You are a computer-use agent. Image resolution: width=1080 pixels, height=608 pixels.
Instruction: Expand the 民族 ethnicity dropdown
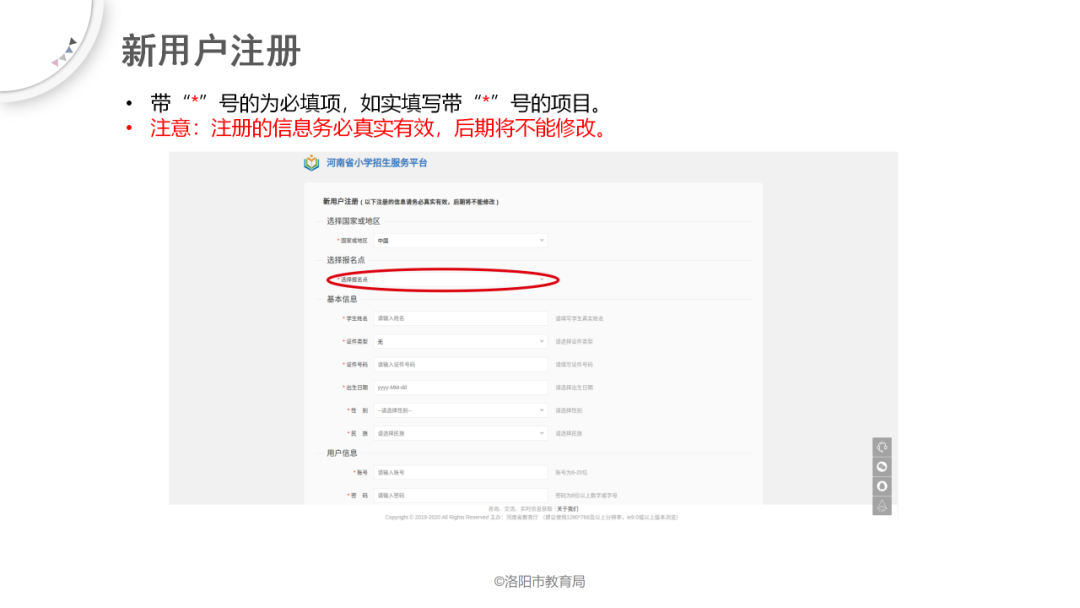click(x=460, y=433)
